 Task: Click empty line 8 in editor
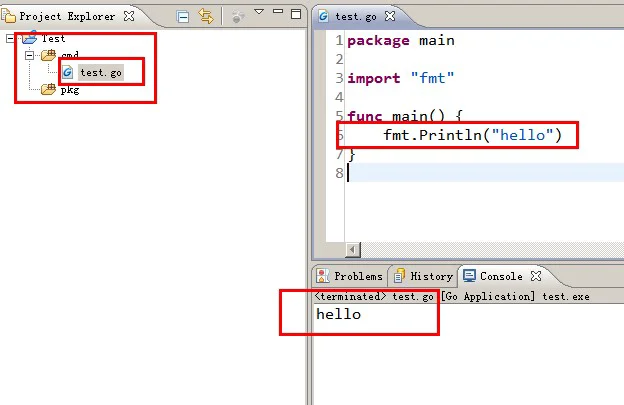pyautogui.click(x=486, y=173)
